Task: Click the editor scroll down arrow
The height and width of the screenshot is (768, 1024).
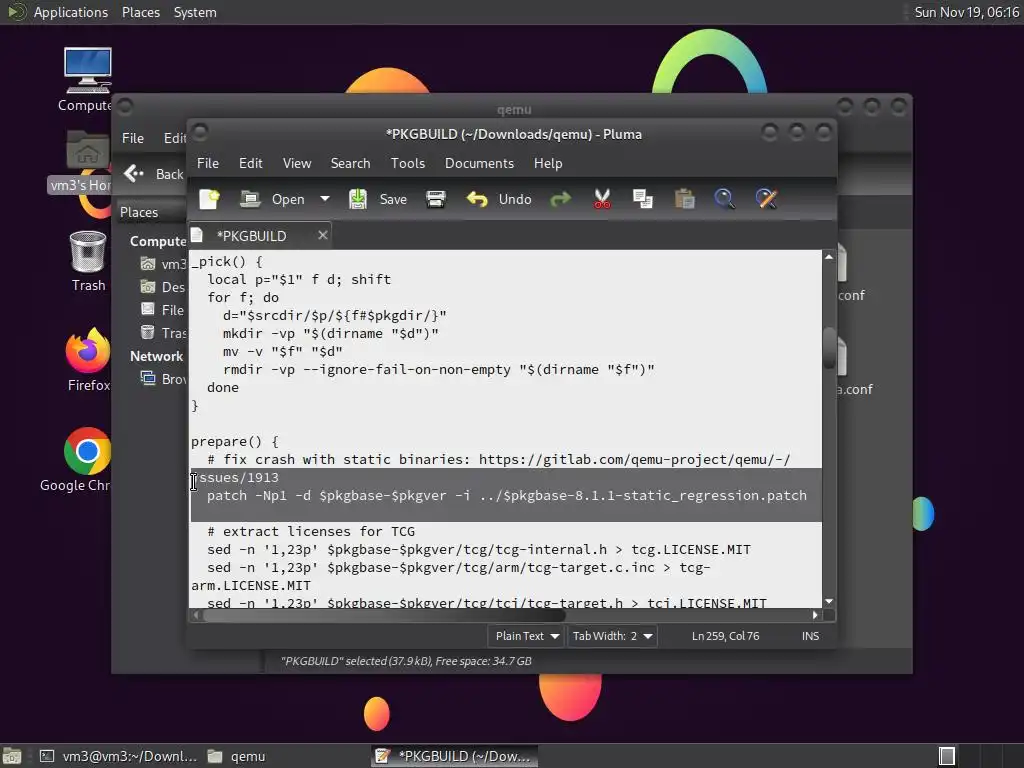Action: point(829,601)
